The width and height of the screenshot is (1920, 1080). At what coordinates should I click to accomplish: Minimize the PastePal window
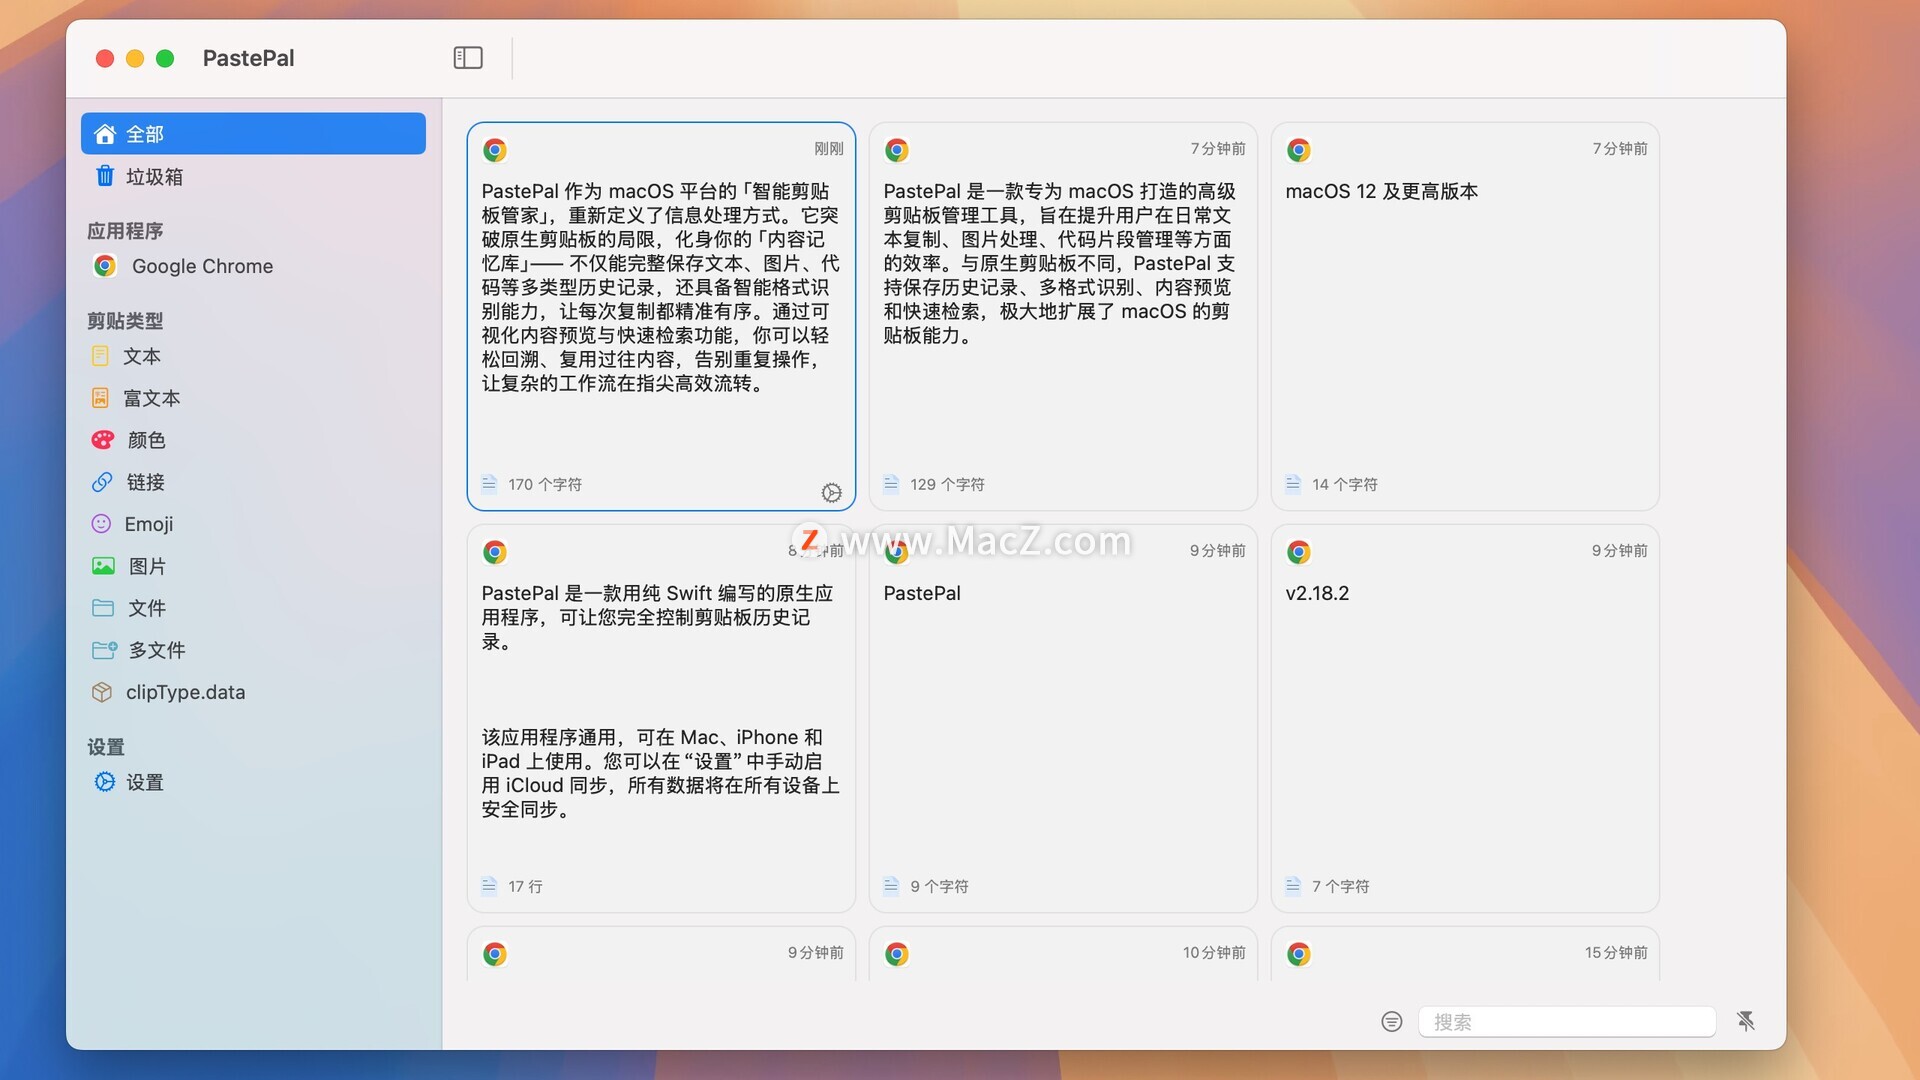point(135,58)
